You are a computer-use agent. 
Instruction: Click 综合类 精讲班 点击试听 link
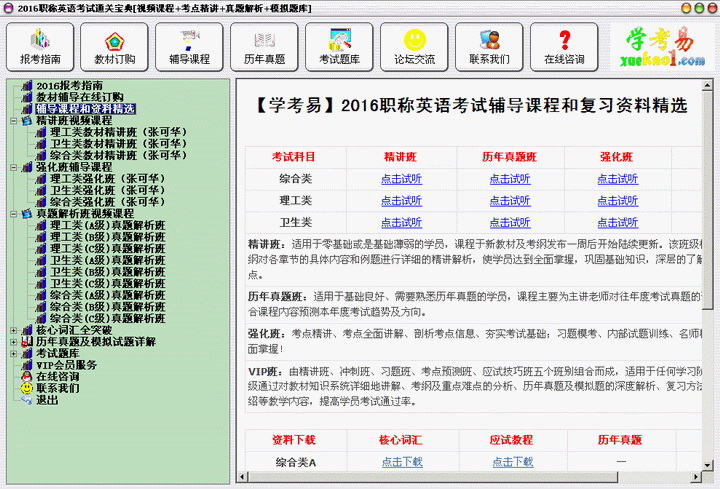pos(401,179)
